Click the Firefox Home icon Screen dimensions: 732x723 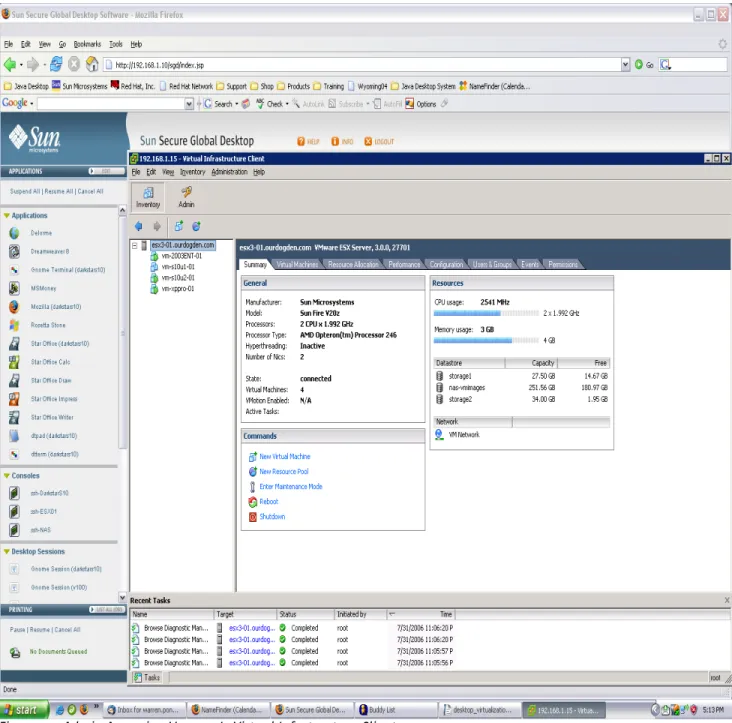[92, 64]
